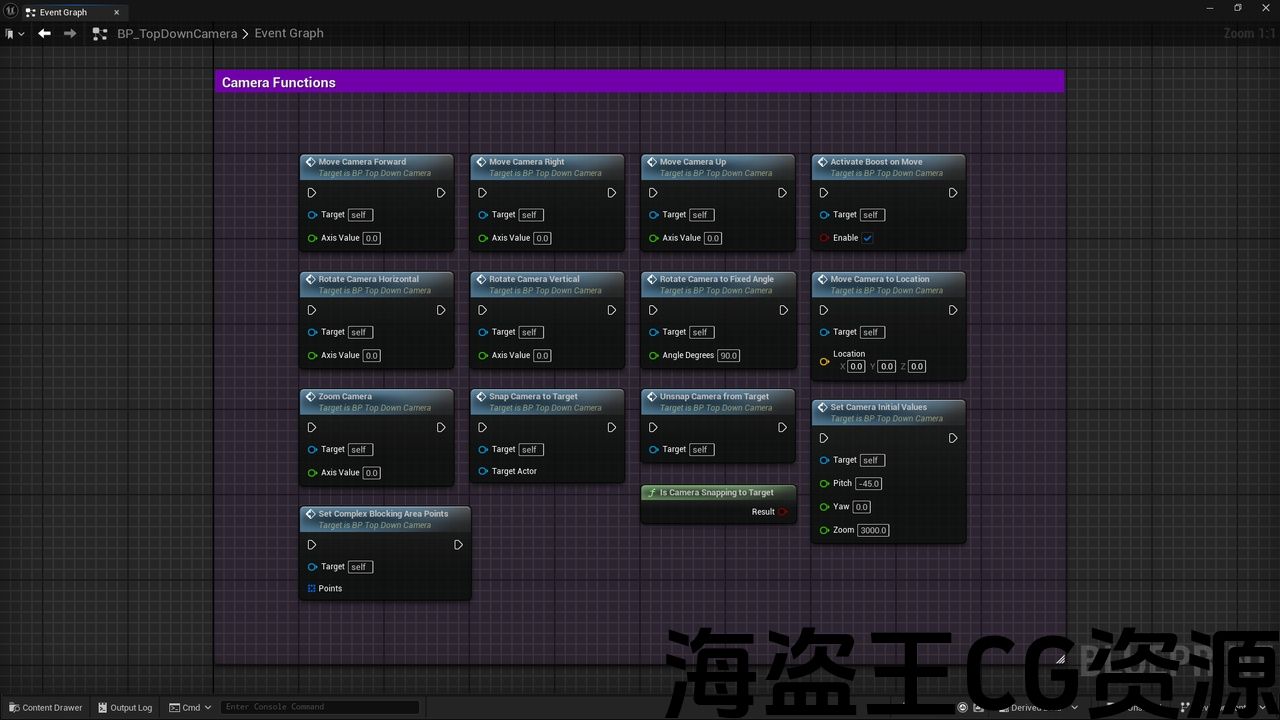
Task: Click Set Complex Blocking Area Points exec output
Action: click(458, 545)
